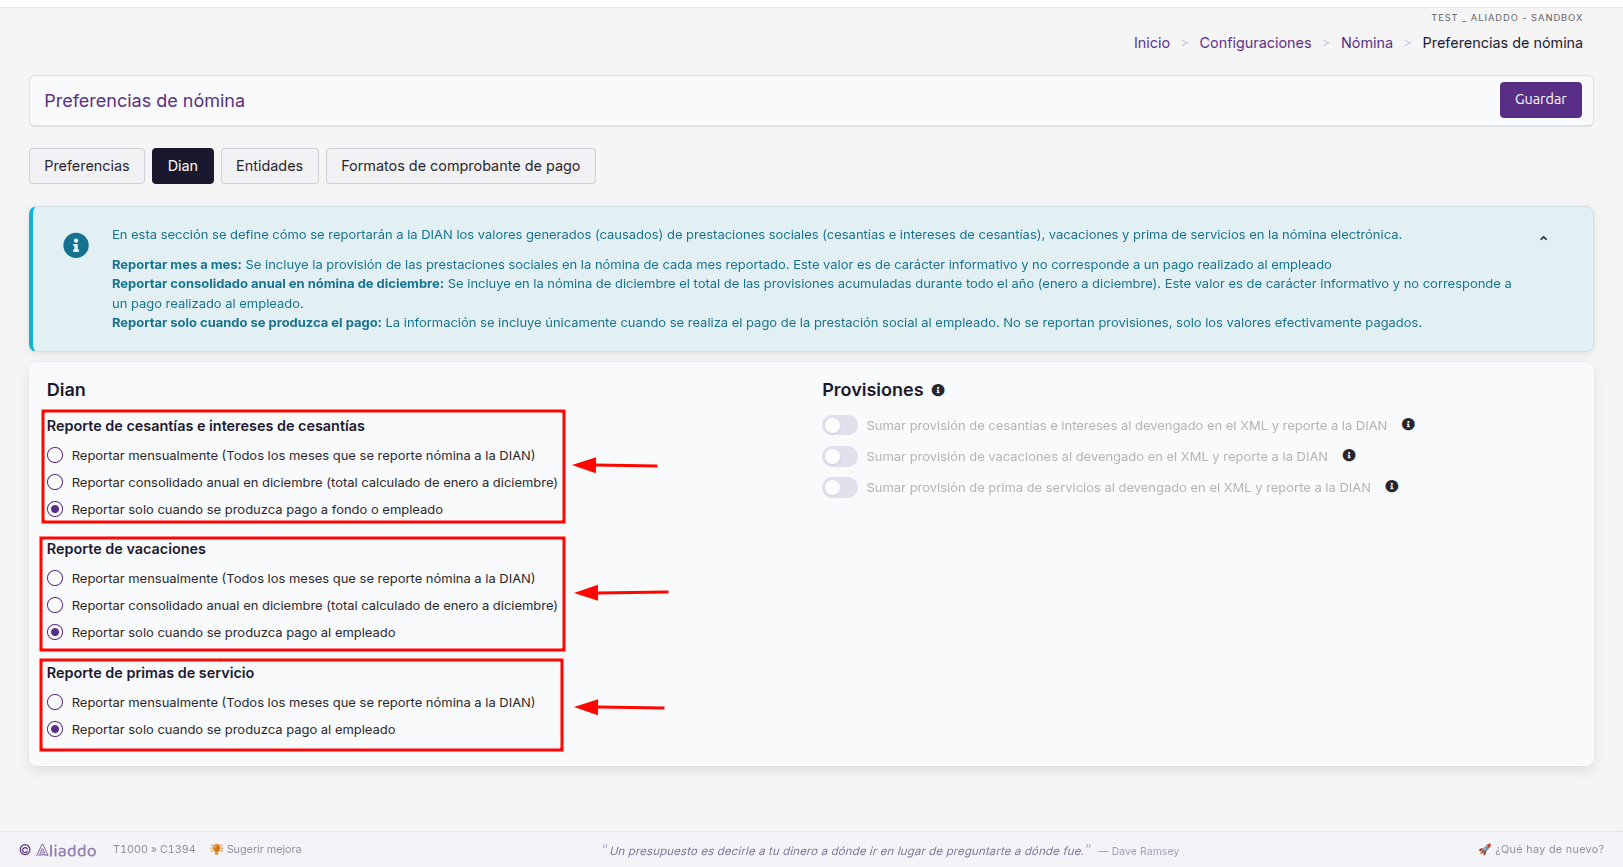Open Configuraciones breadcrumb link
This screenshot has width=1623, height=867.
tap(1255, 43)
